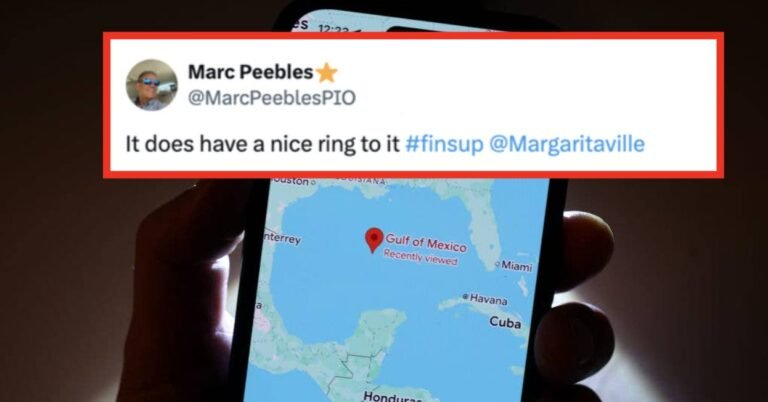This screenshot has width=768, height=402.
Task: Tap the red Gulf of Mexico map pin
Action: pyautogui.click(x=374, y=240)
